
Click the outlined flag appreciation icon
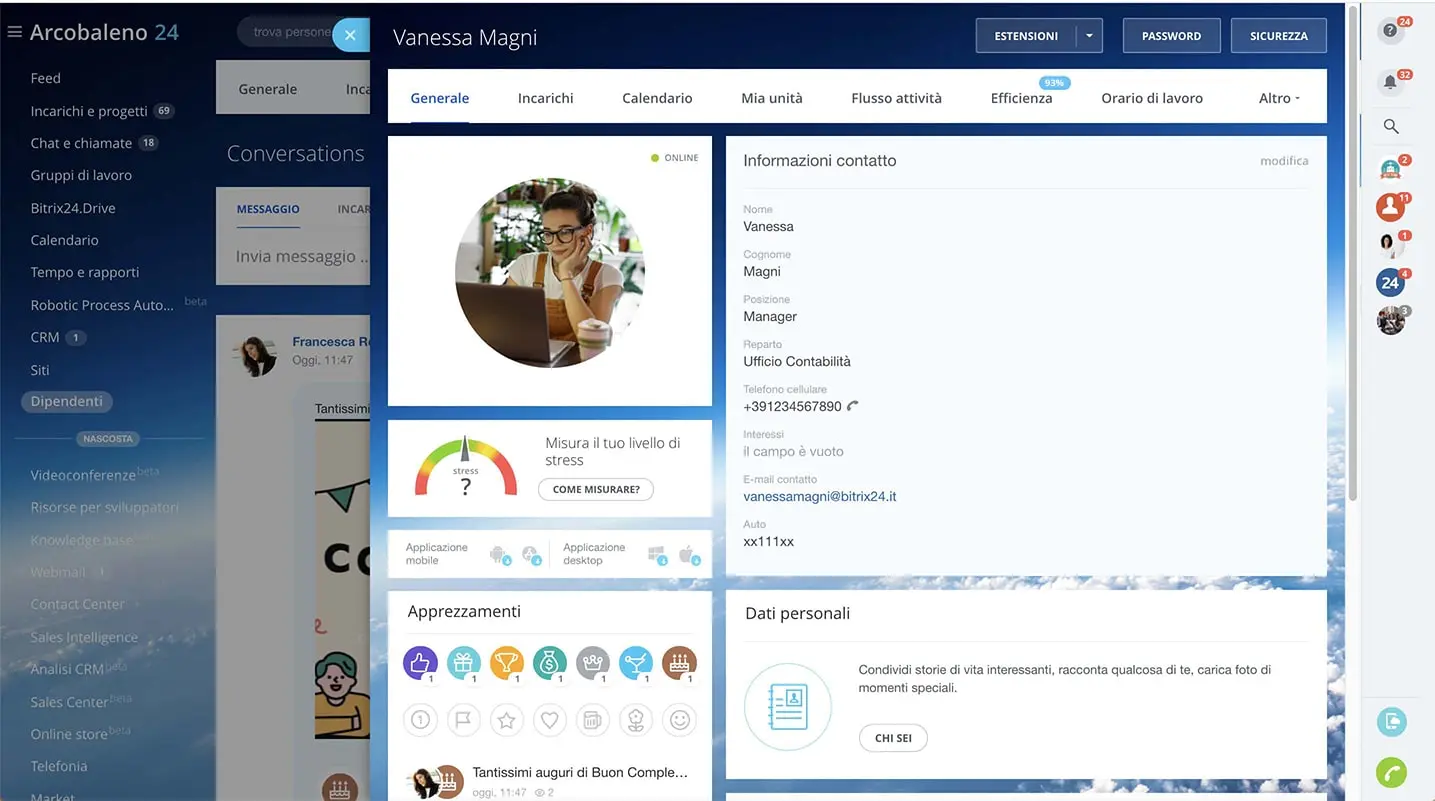pos(463,720)
